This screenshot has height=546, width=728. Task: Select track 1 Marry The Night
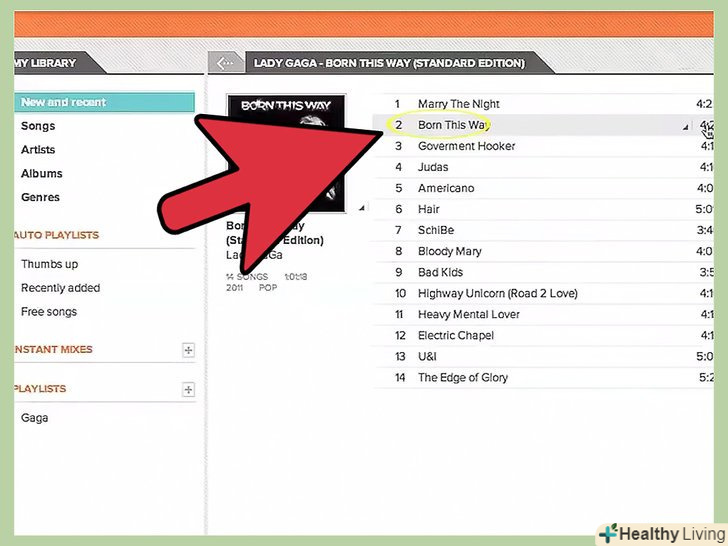pos(543,104)
